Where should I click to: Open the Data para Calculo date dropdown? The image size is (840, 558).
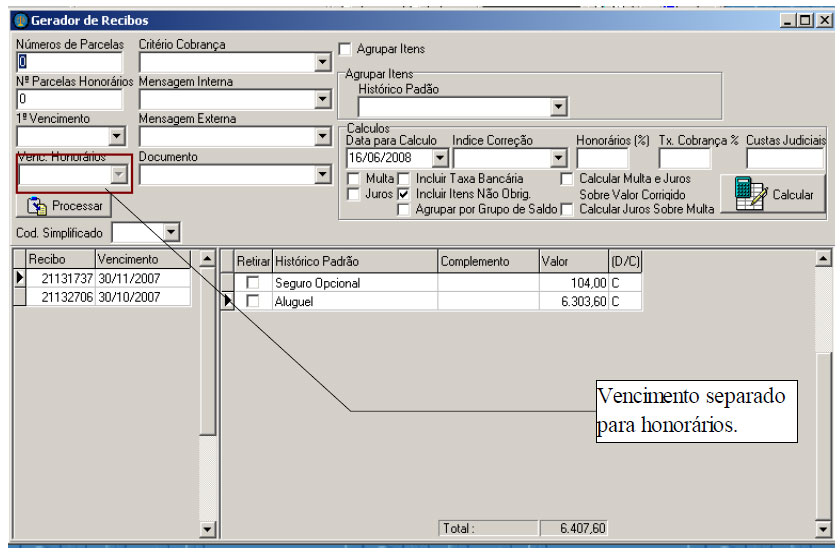click(440, 158)
